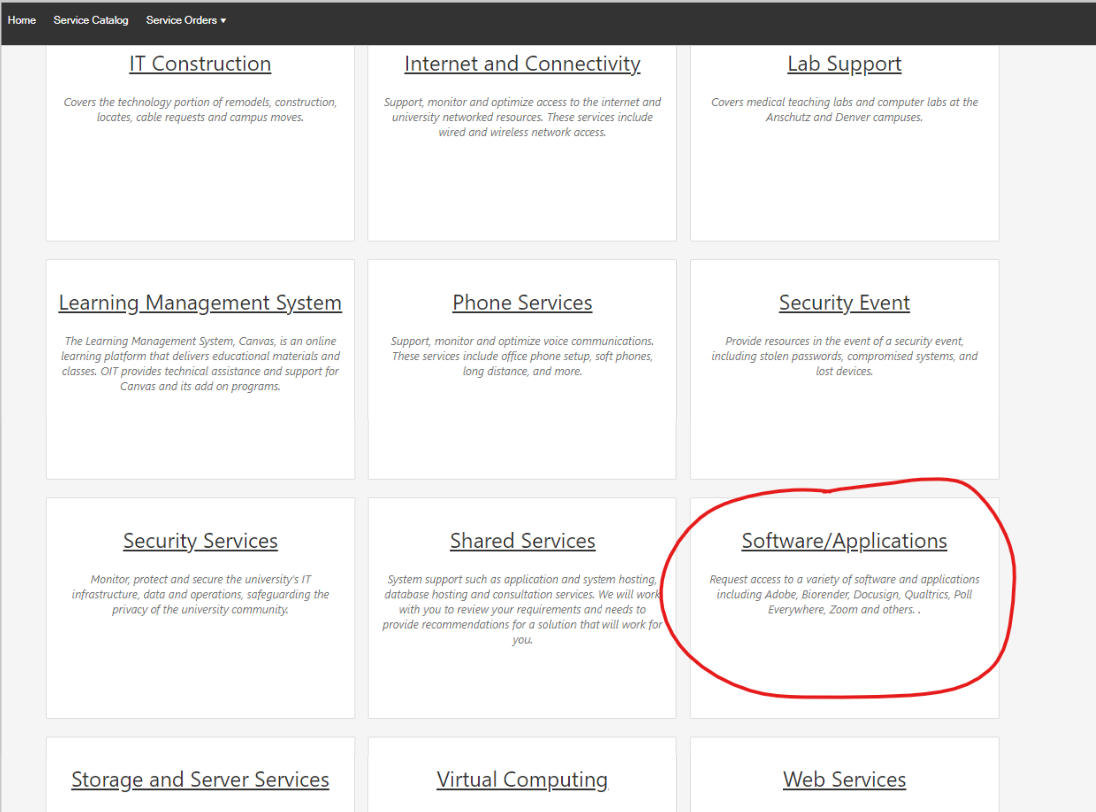This screenshot has height=812, width=1096.
Task: Go to Service Catalog in navbar
Action: 91,20
